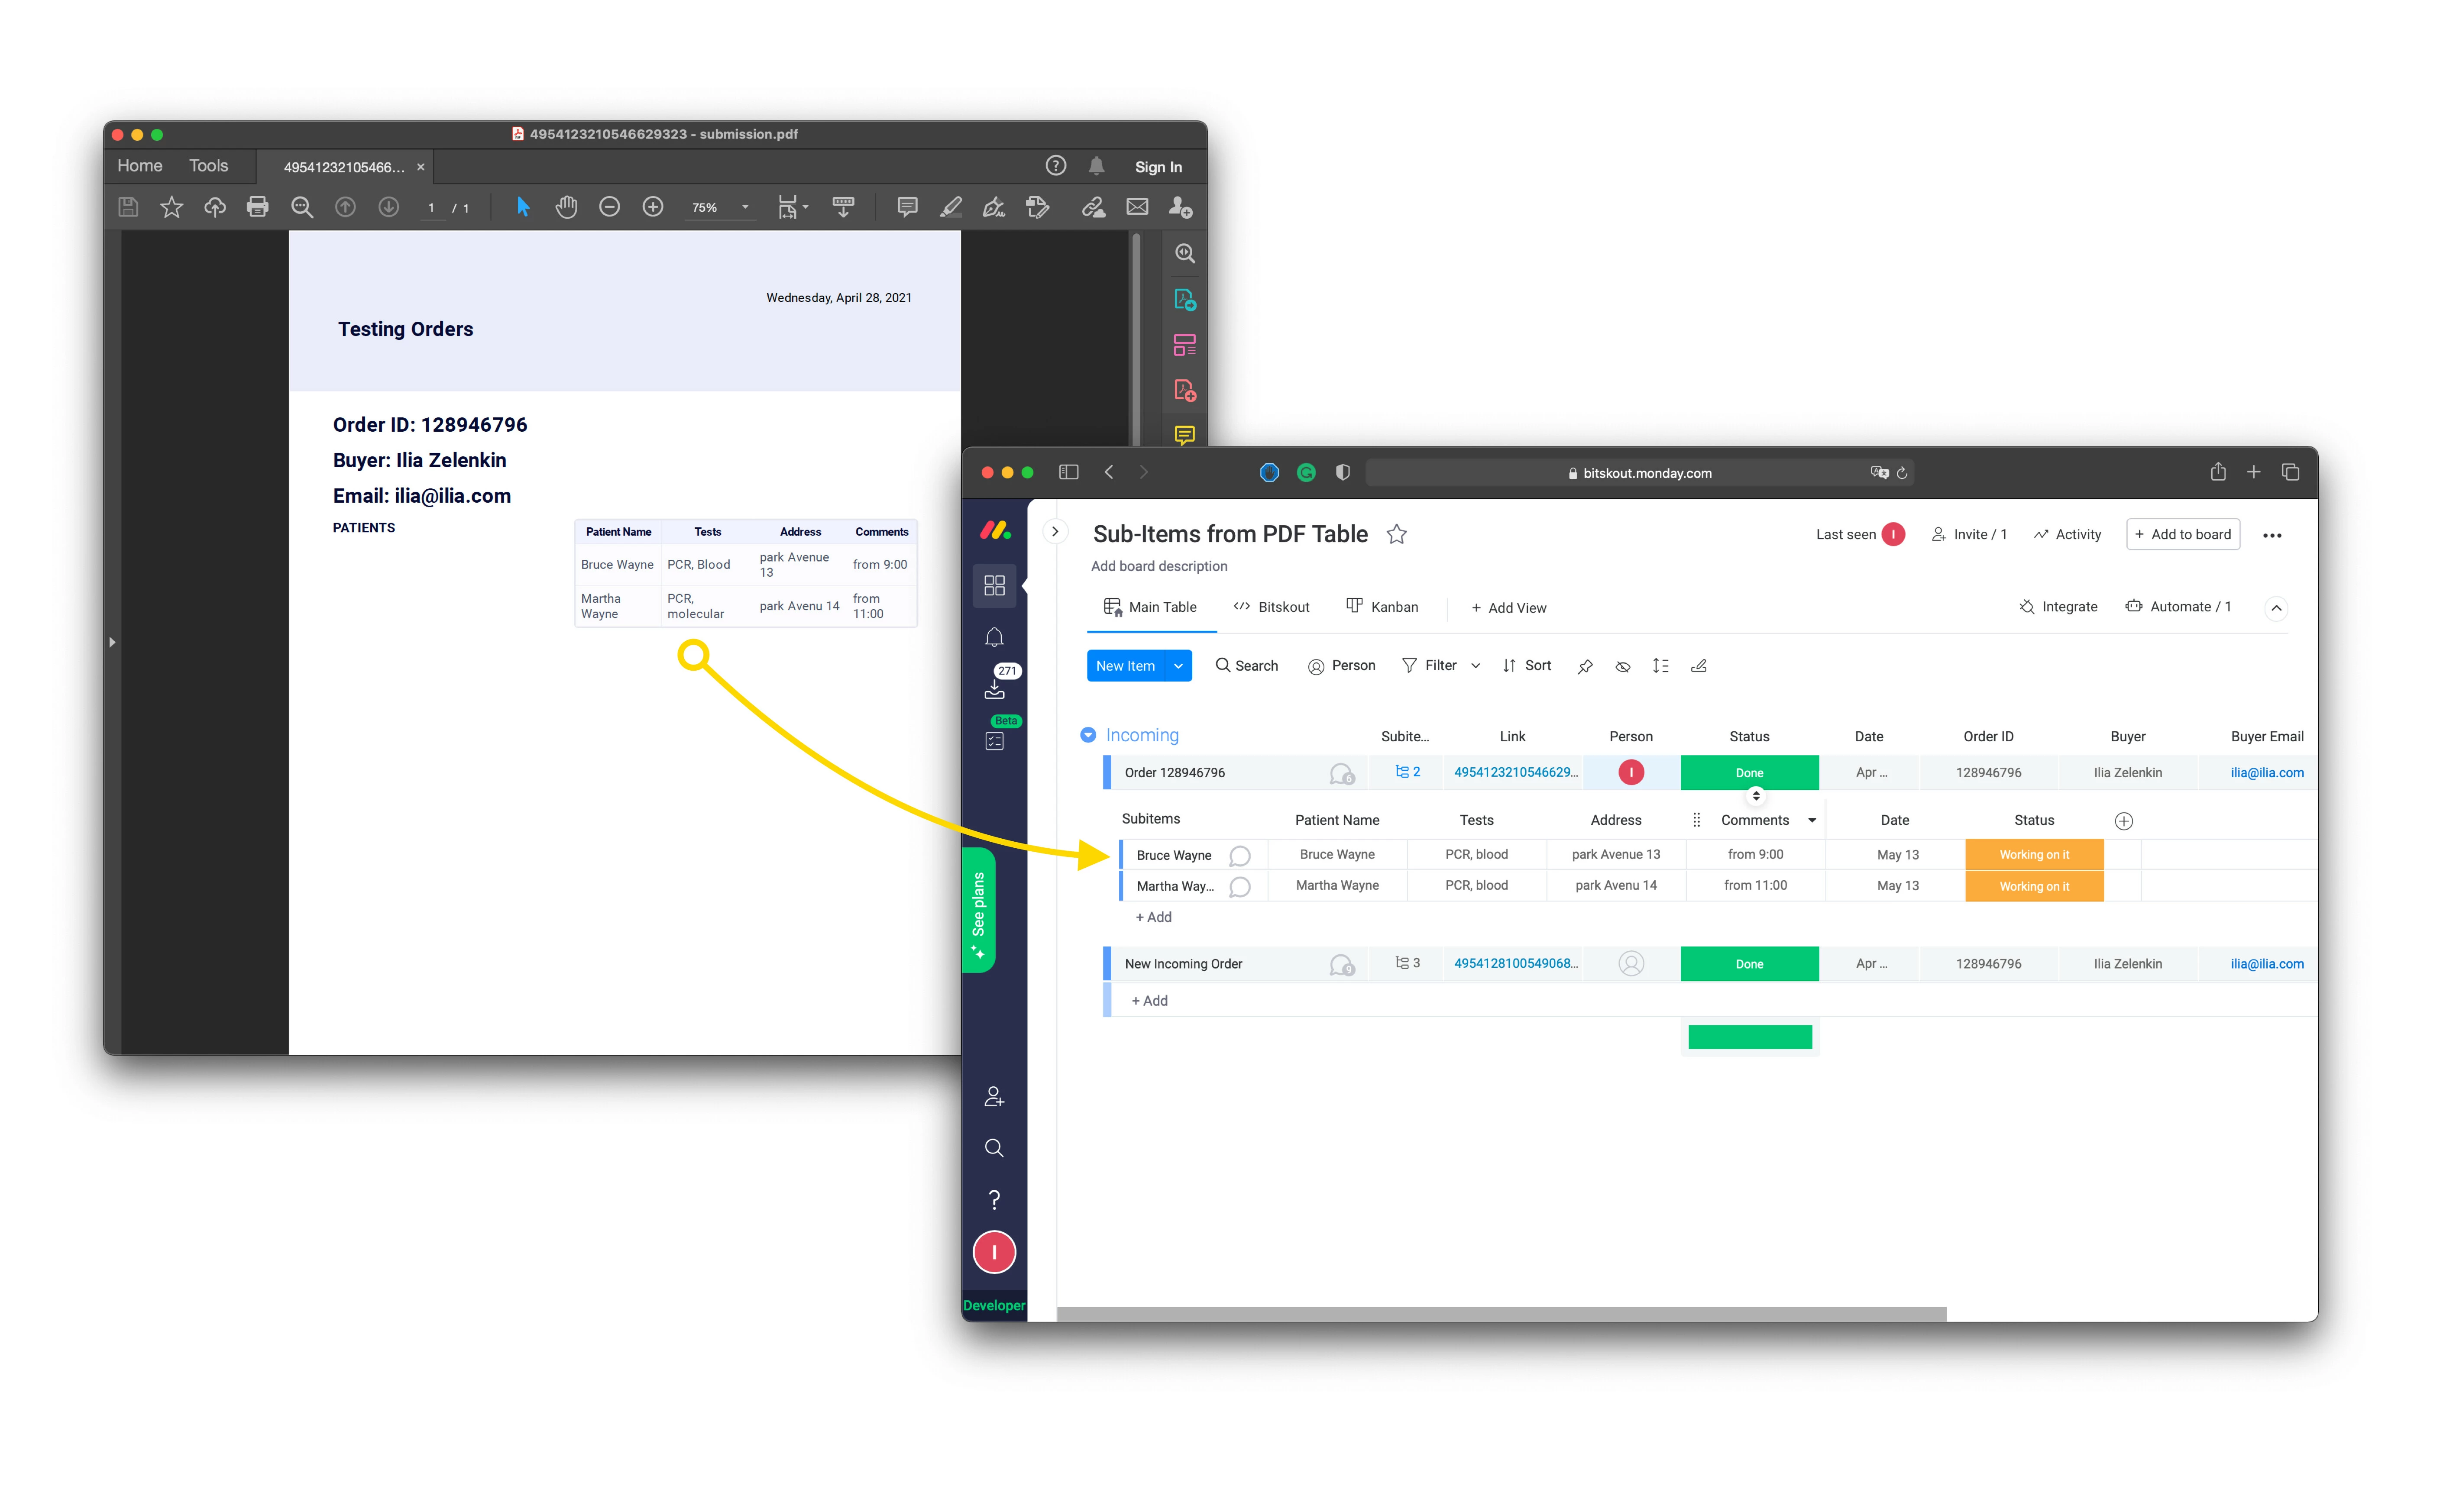Viewport: 2443px width, 1512px height.
Task: Click the New Item button
Action: tap(1125, 666)
